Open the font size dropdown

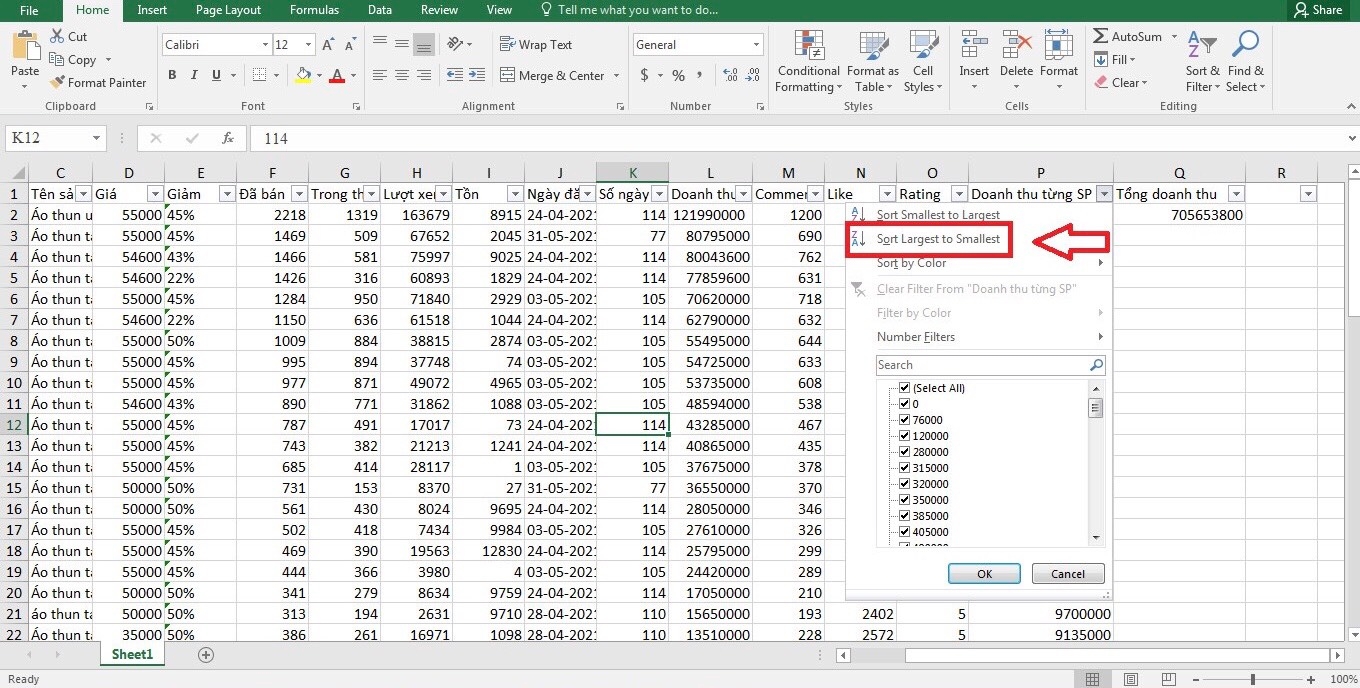pos(310,45)
